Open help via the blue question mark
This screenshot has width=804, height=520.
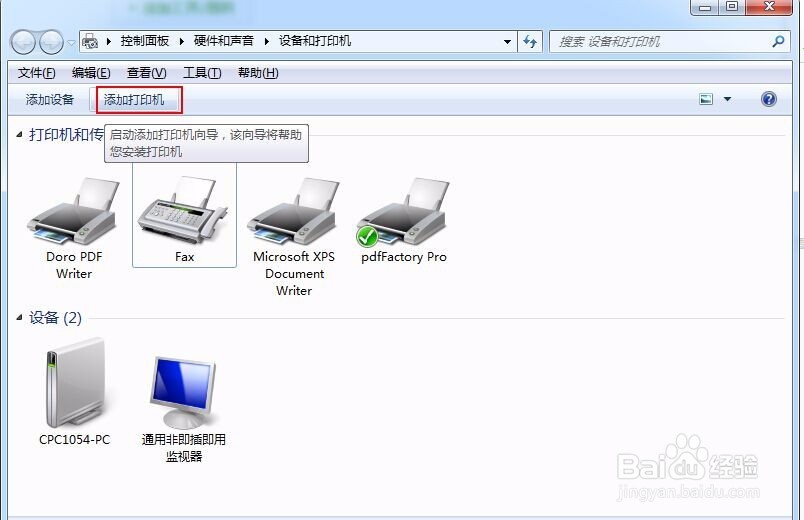[769, 99]
